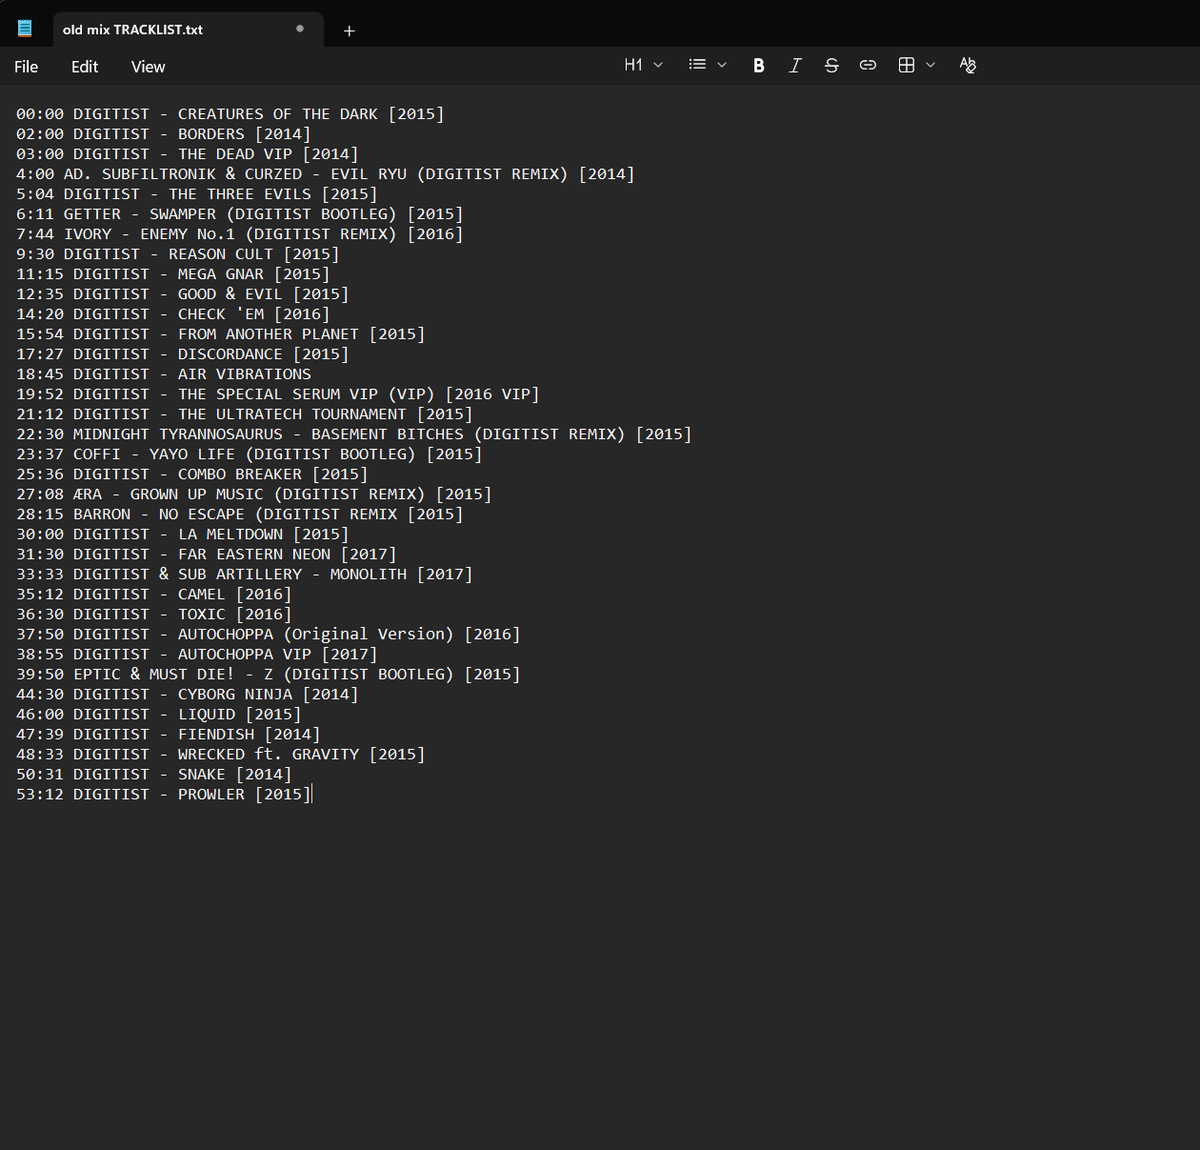Click the THE THREE EVILS line
1200x1150 pixels.
point(196,194)
